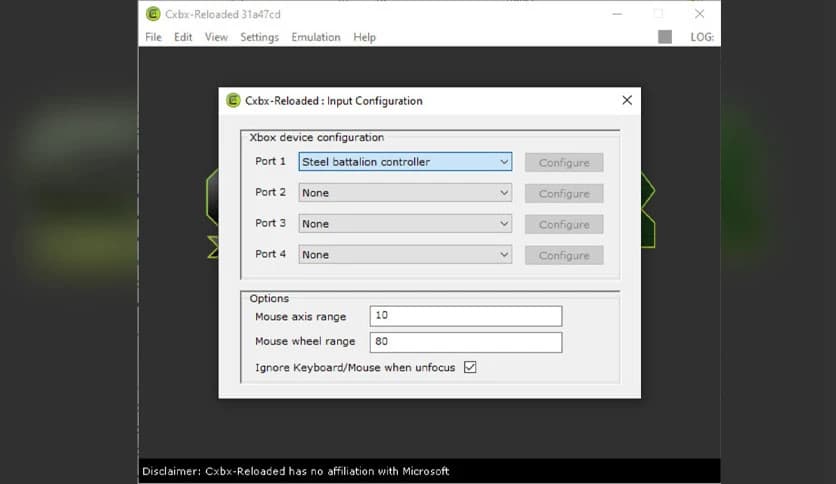Click the Options group label
836x484 pixels.
pyautogui.click(x=269, y=299)
